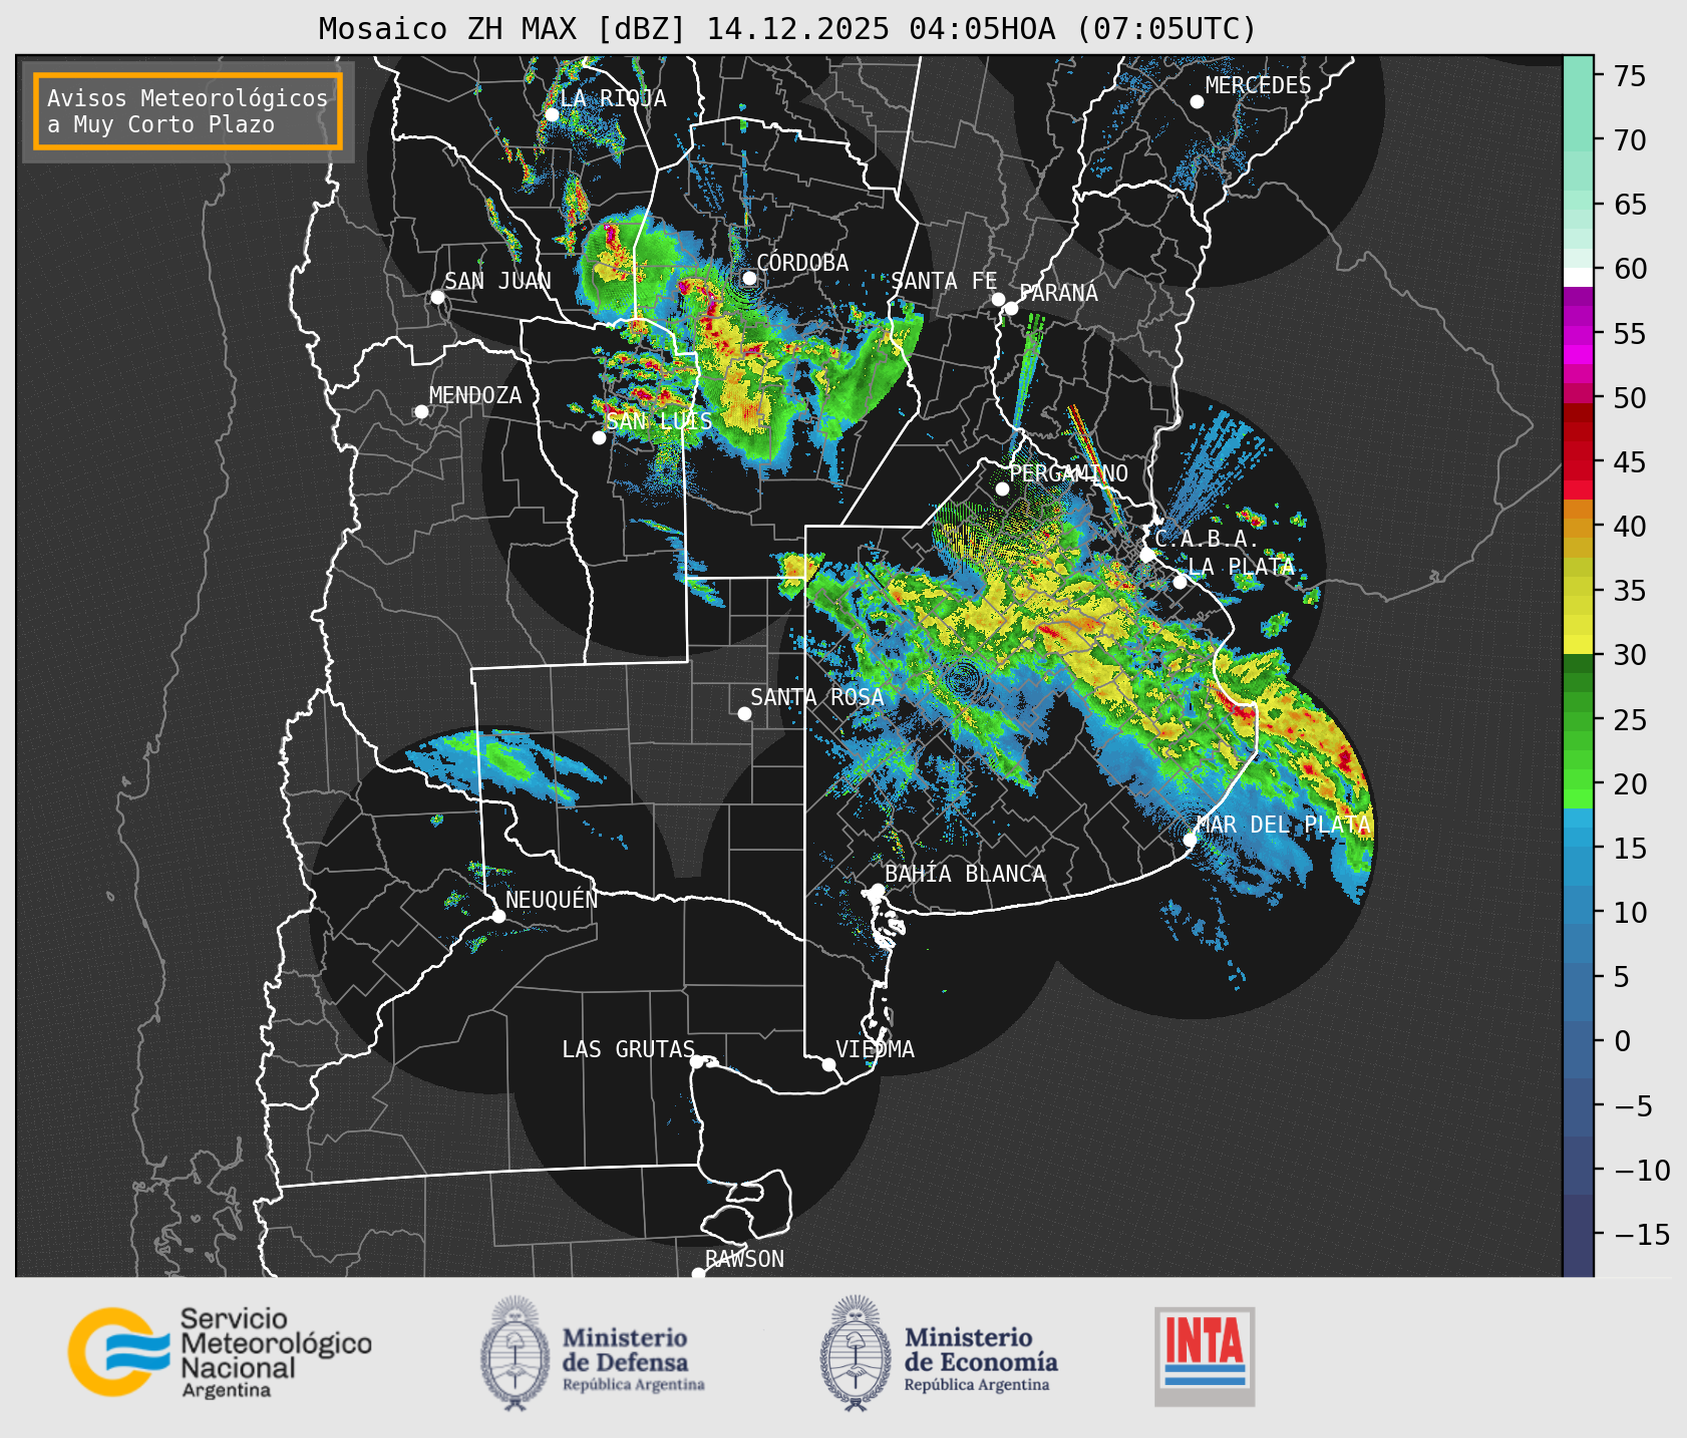1687x1438 pixels.
Task: Click the Avisos Meteorológicos a Muy Corto Plazo box
Action: coord(188,111)
